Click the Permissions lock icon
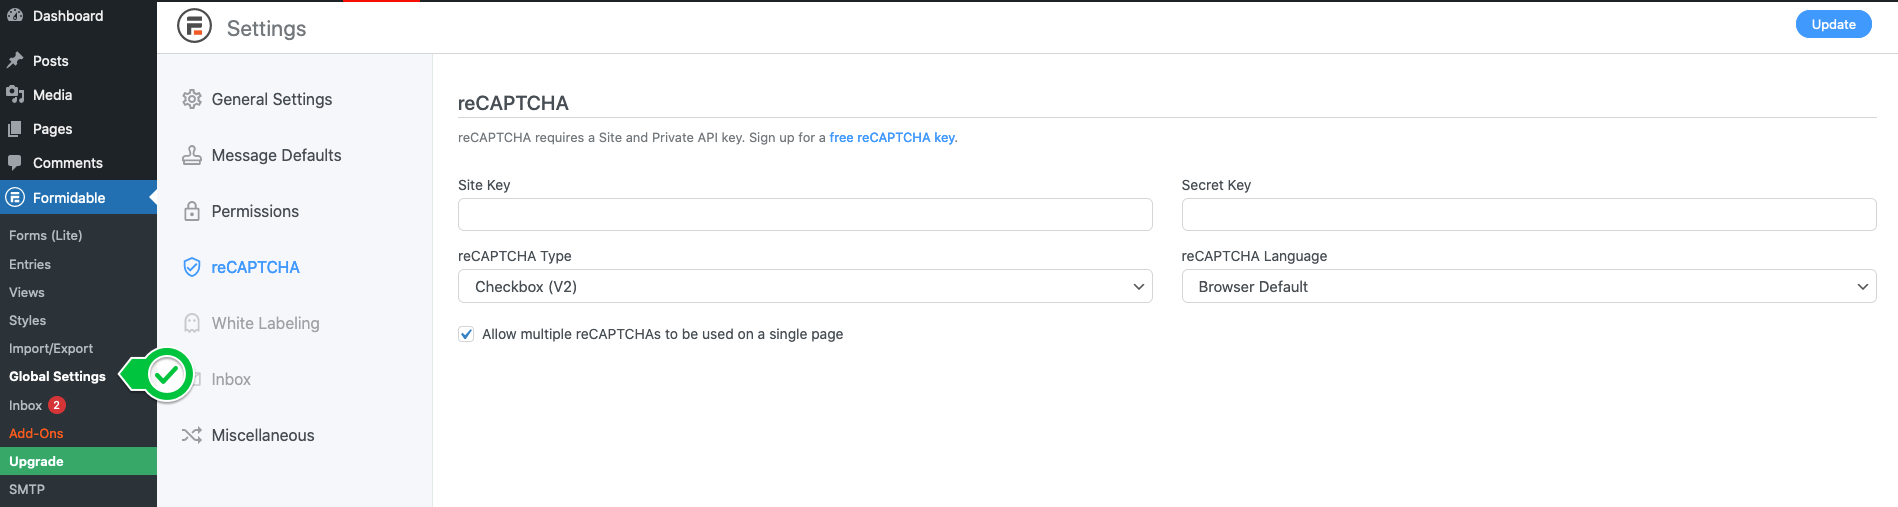This screenshot has width=1898, height=507. [192, 211]
